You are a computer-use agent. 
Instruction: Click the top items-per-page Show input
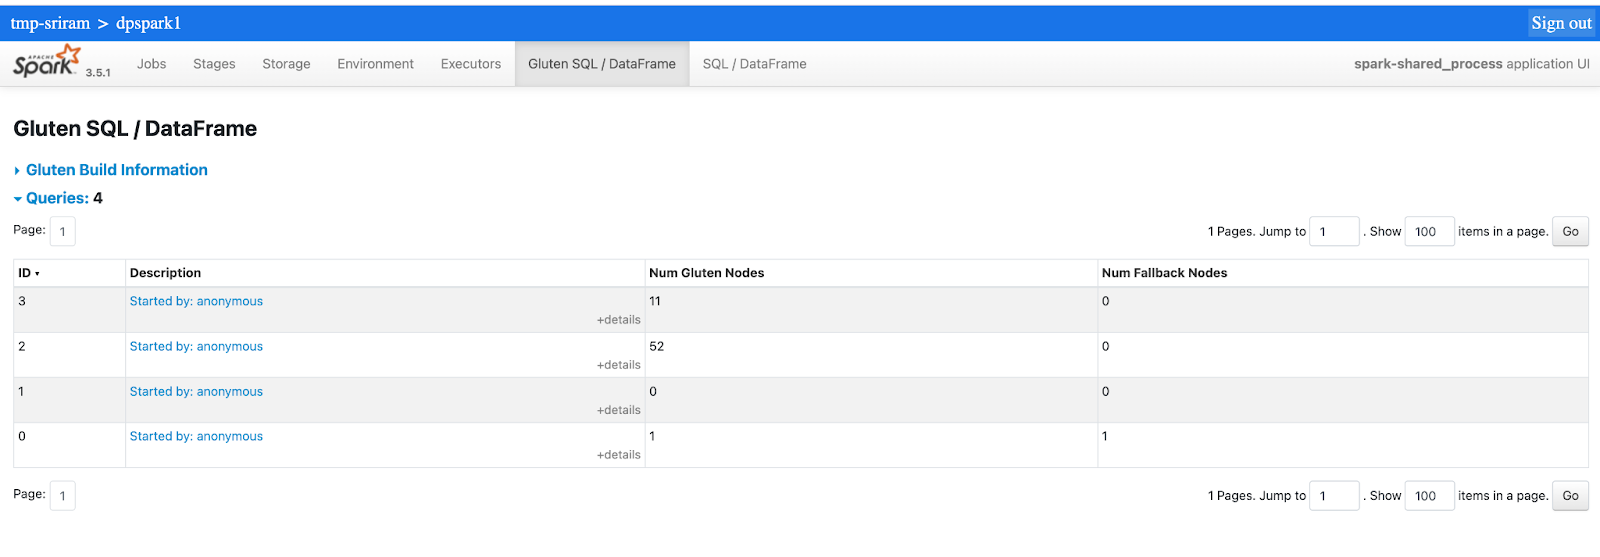(1429, 231)
